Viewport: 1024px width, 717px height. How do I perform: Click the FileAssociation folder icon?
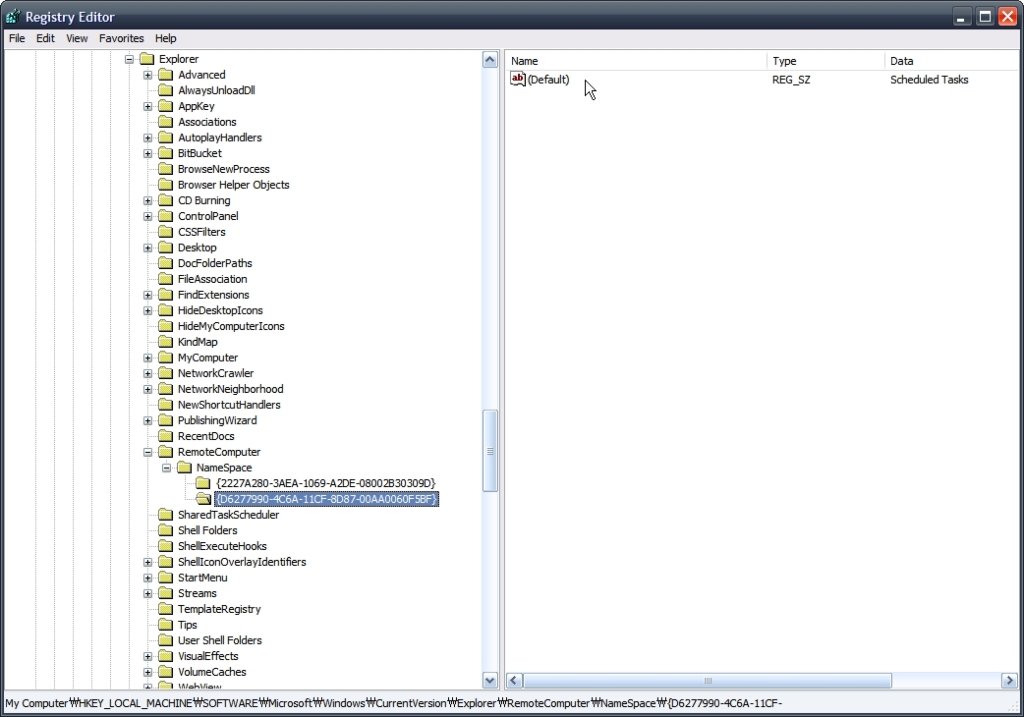(x=166, y=279)
